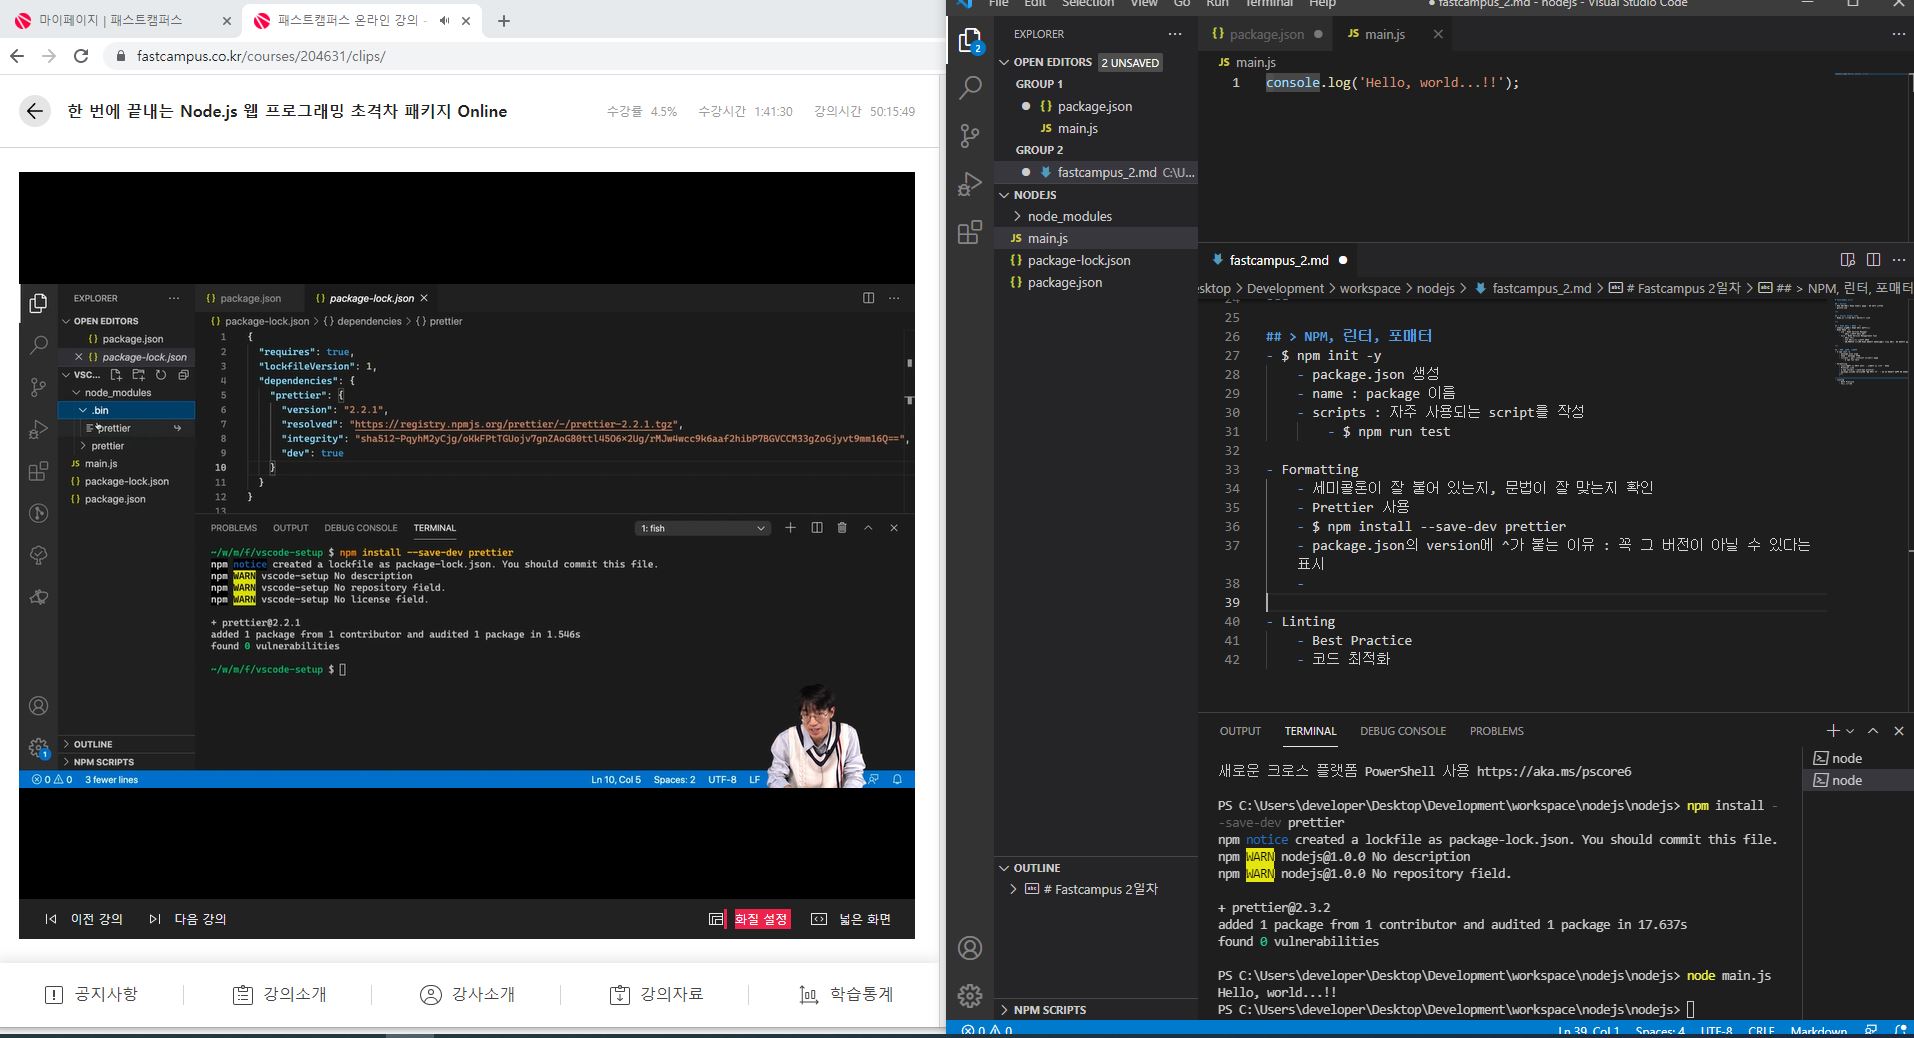Viewport: 1914px width, 1038px height.
Task: Focus the terminal prompt line
Action: click(1456, 1009)
